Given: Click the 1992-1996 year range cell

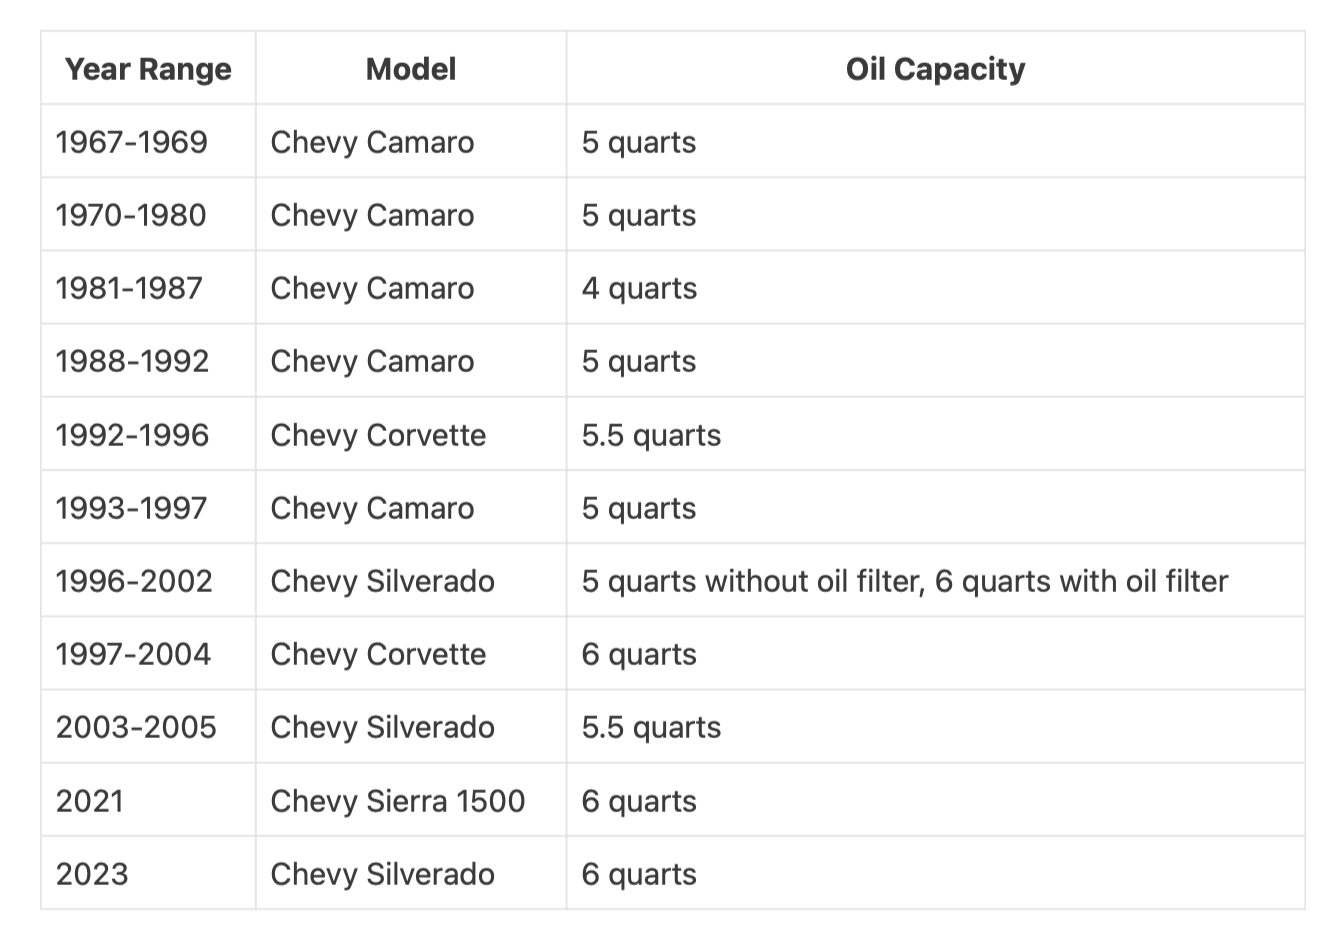Looking at the screenshot, I should click(132, 435).
